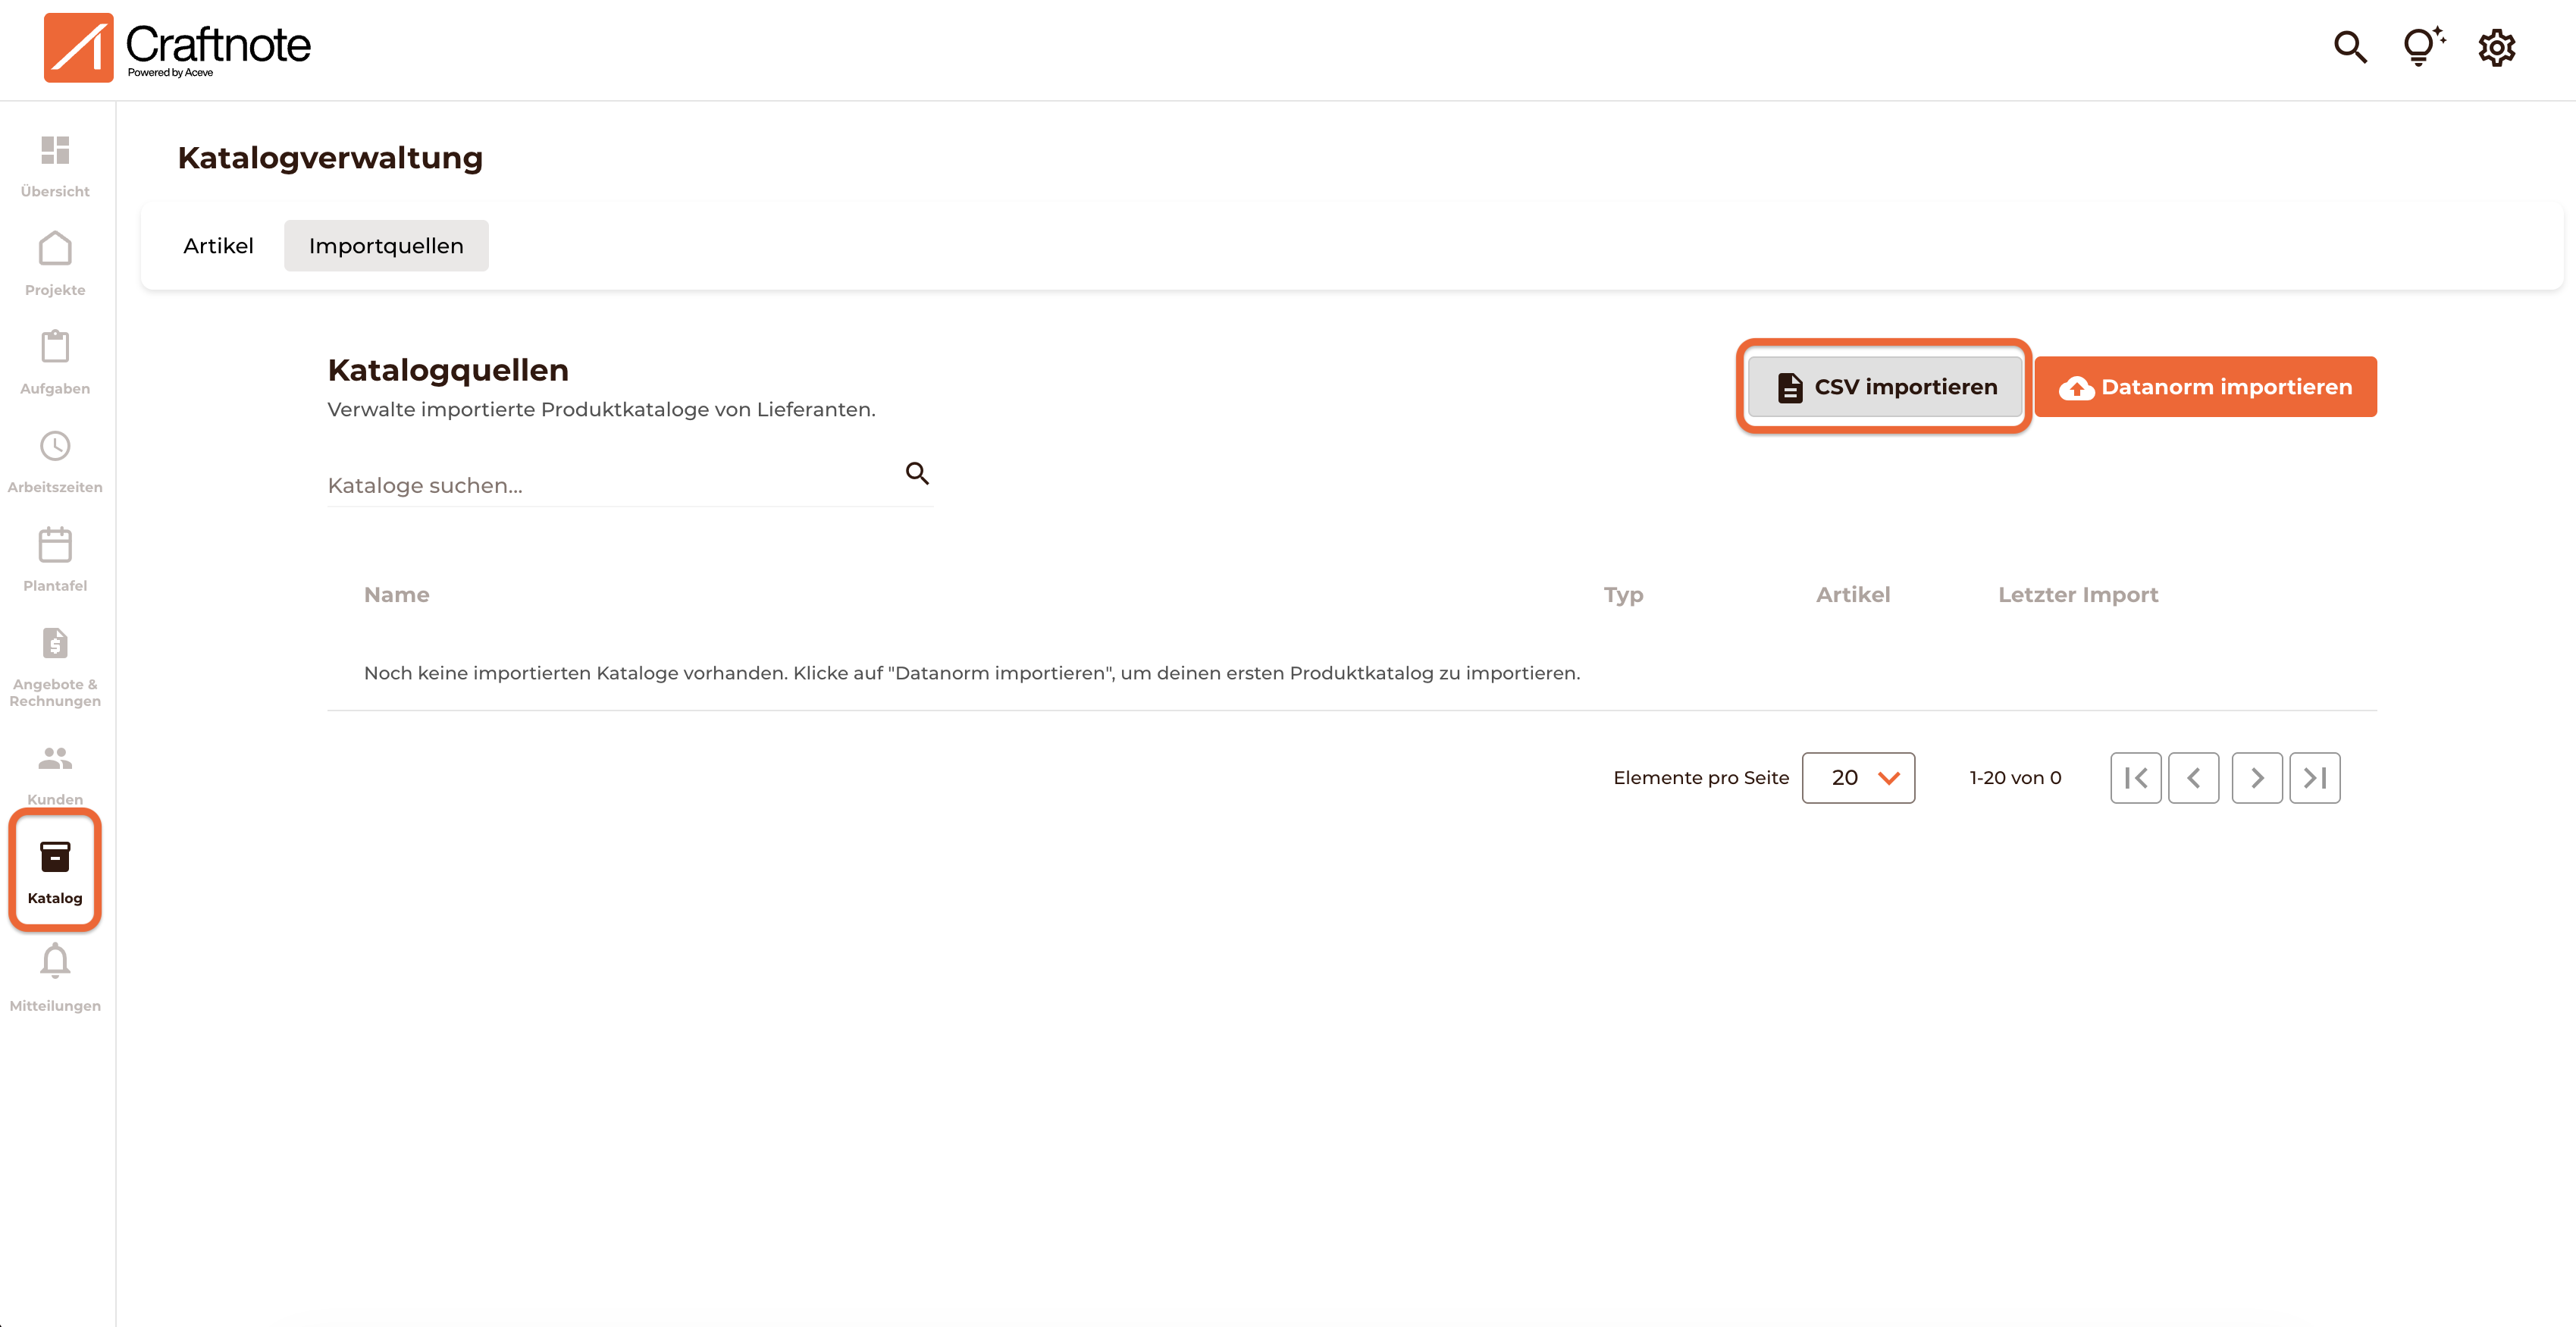Focus the Kataloge suchen field

(x=610, y=486)
